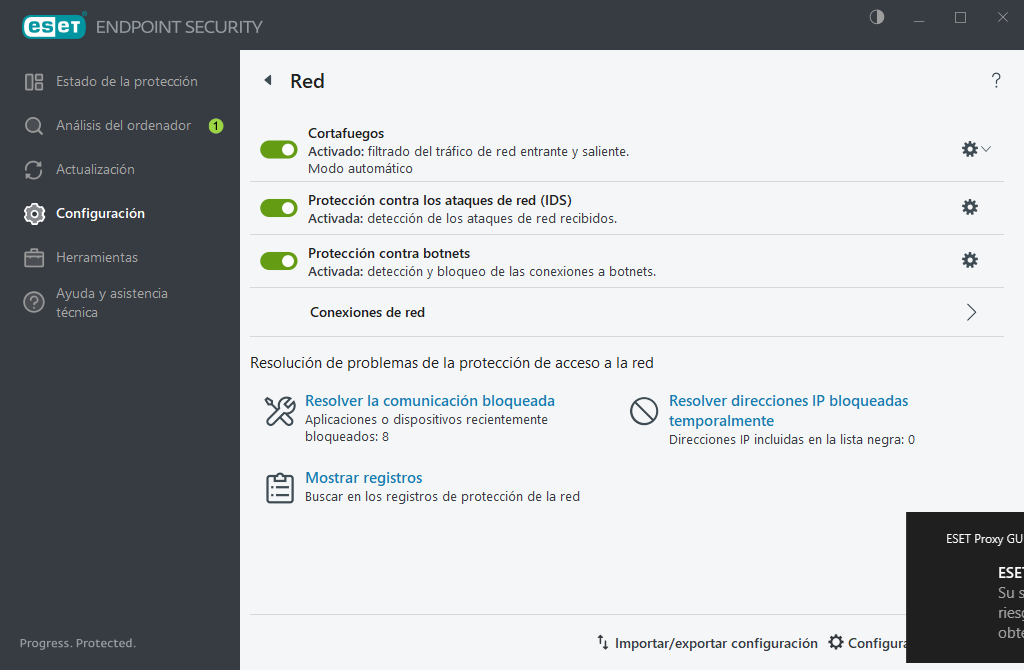Open Ayuda y asistencia técnica
Screen dimensions: 1024x670
pos(111,302)
